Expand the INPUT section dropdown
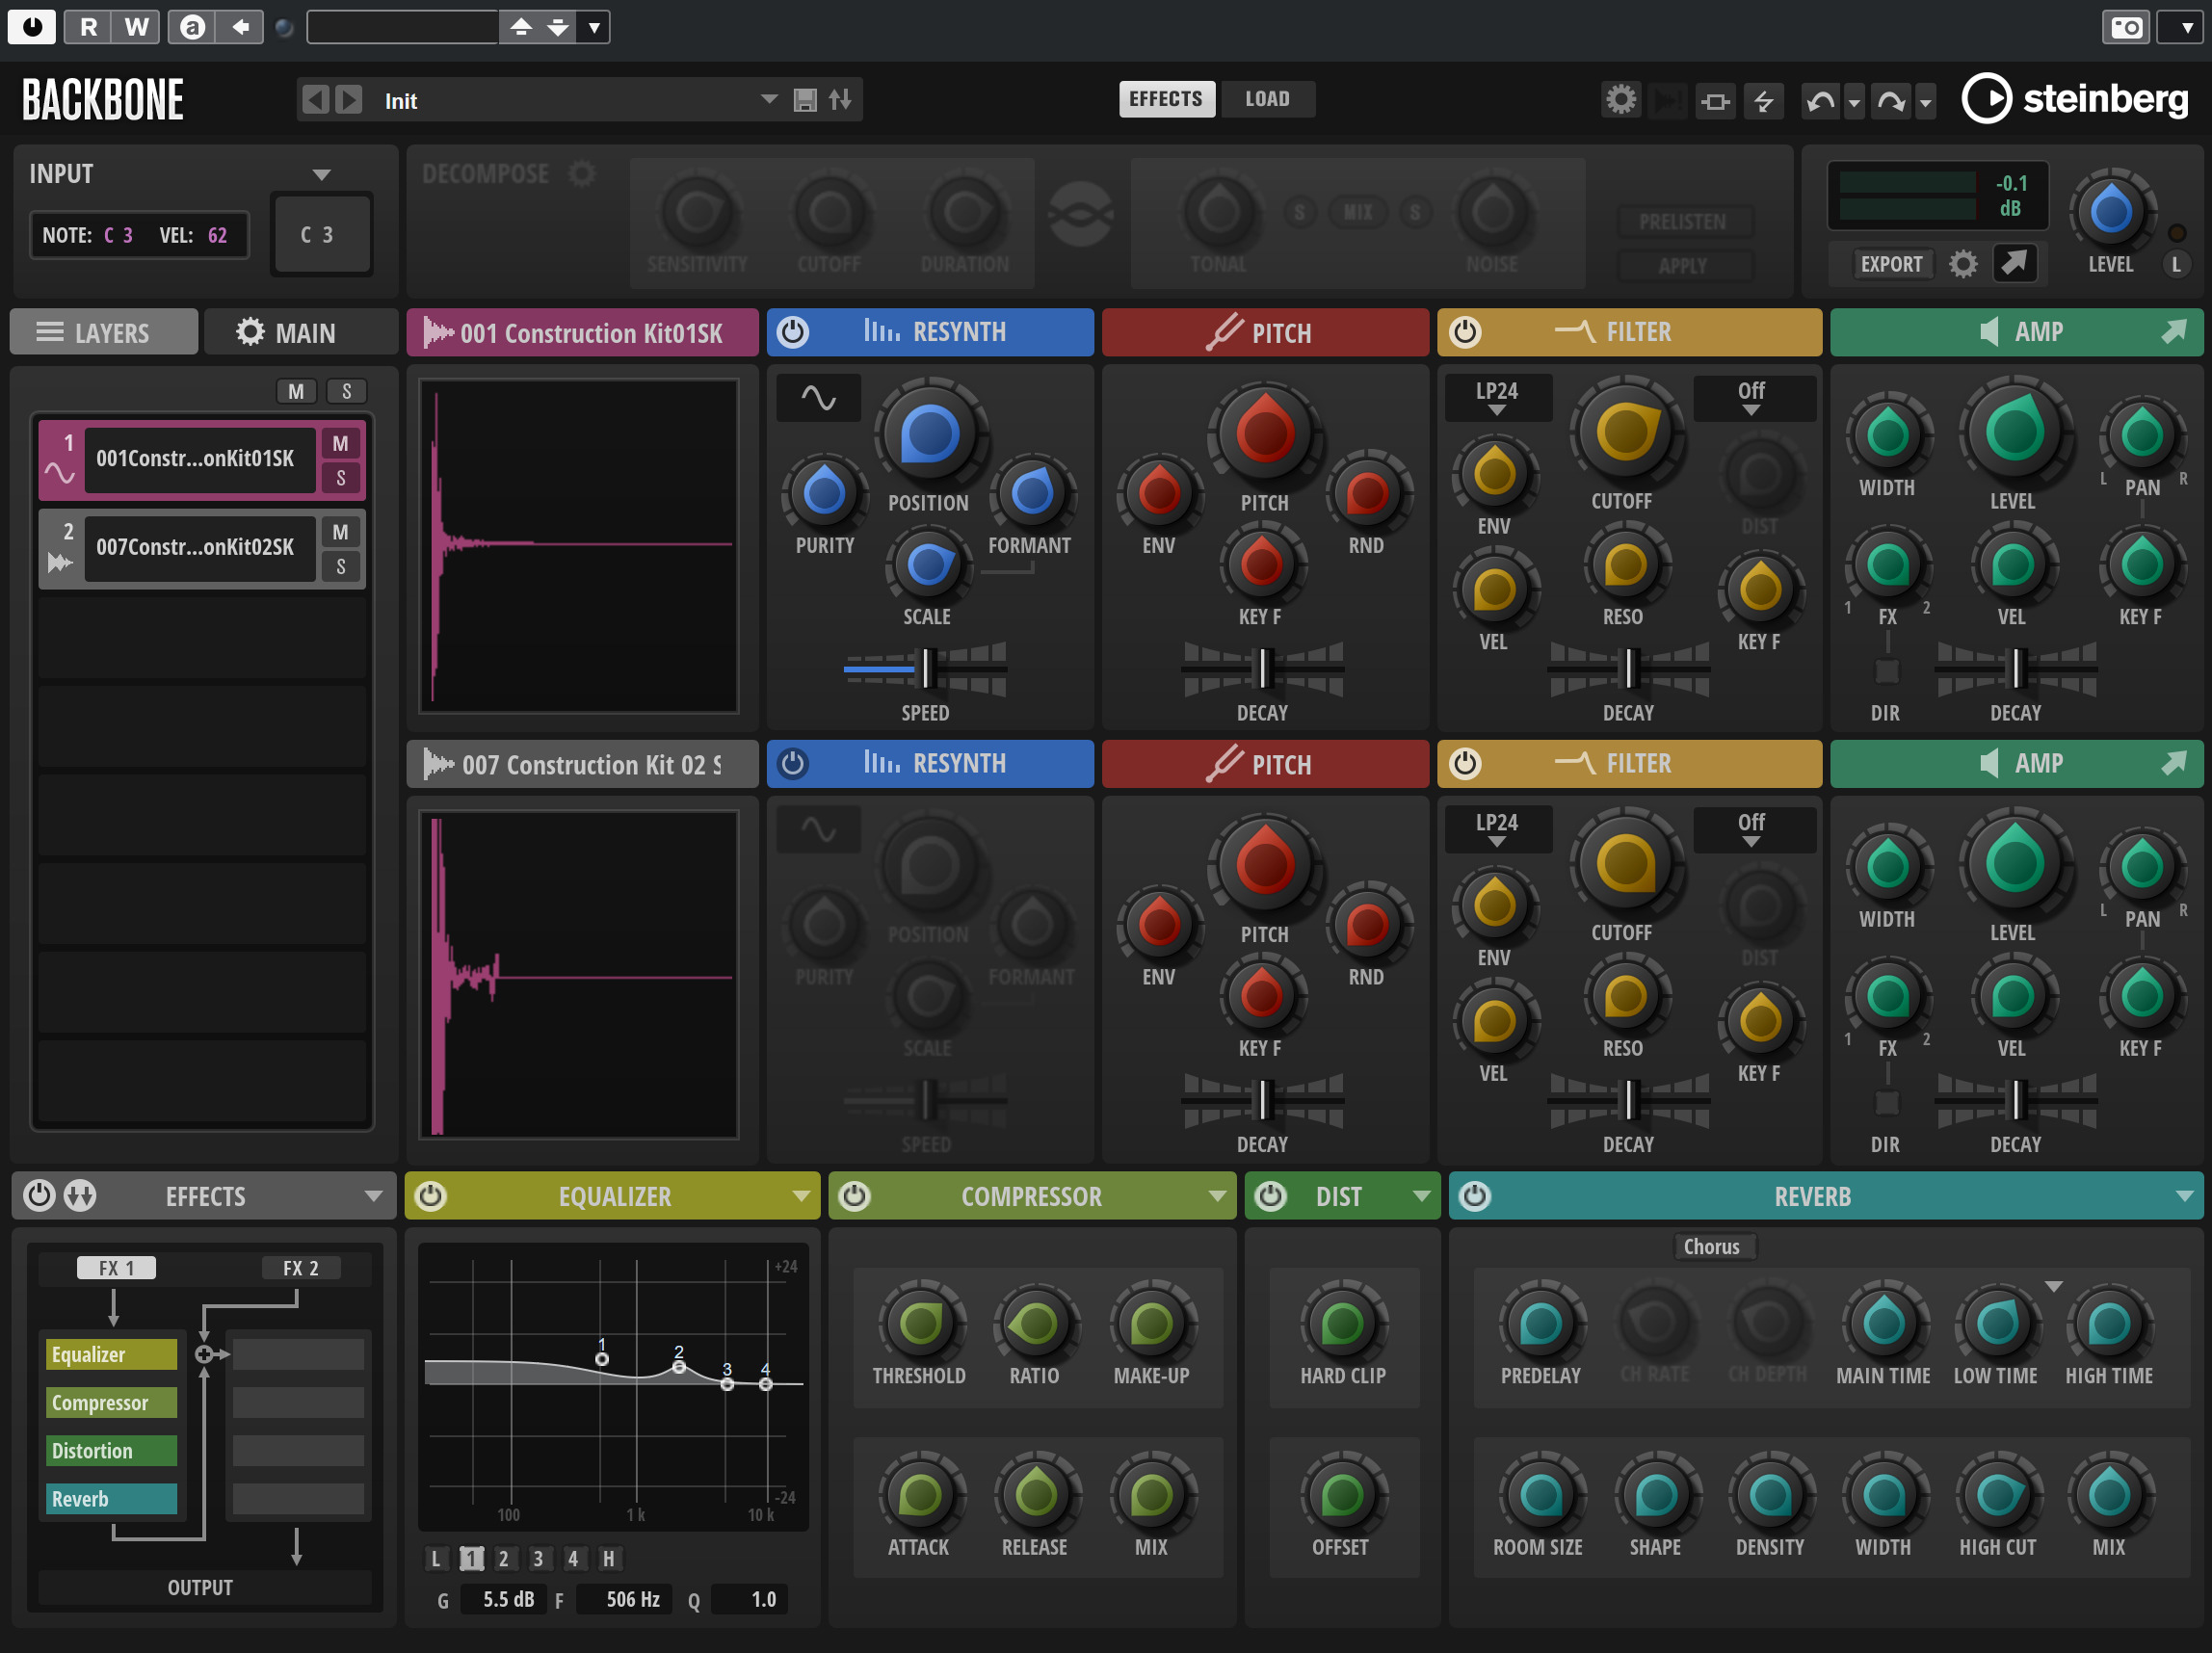The height and width of the screenshot is (1653, 2212). pyautogui.click(x=321, y=175)
